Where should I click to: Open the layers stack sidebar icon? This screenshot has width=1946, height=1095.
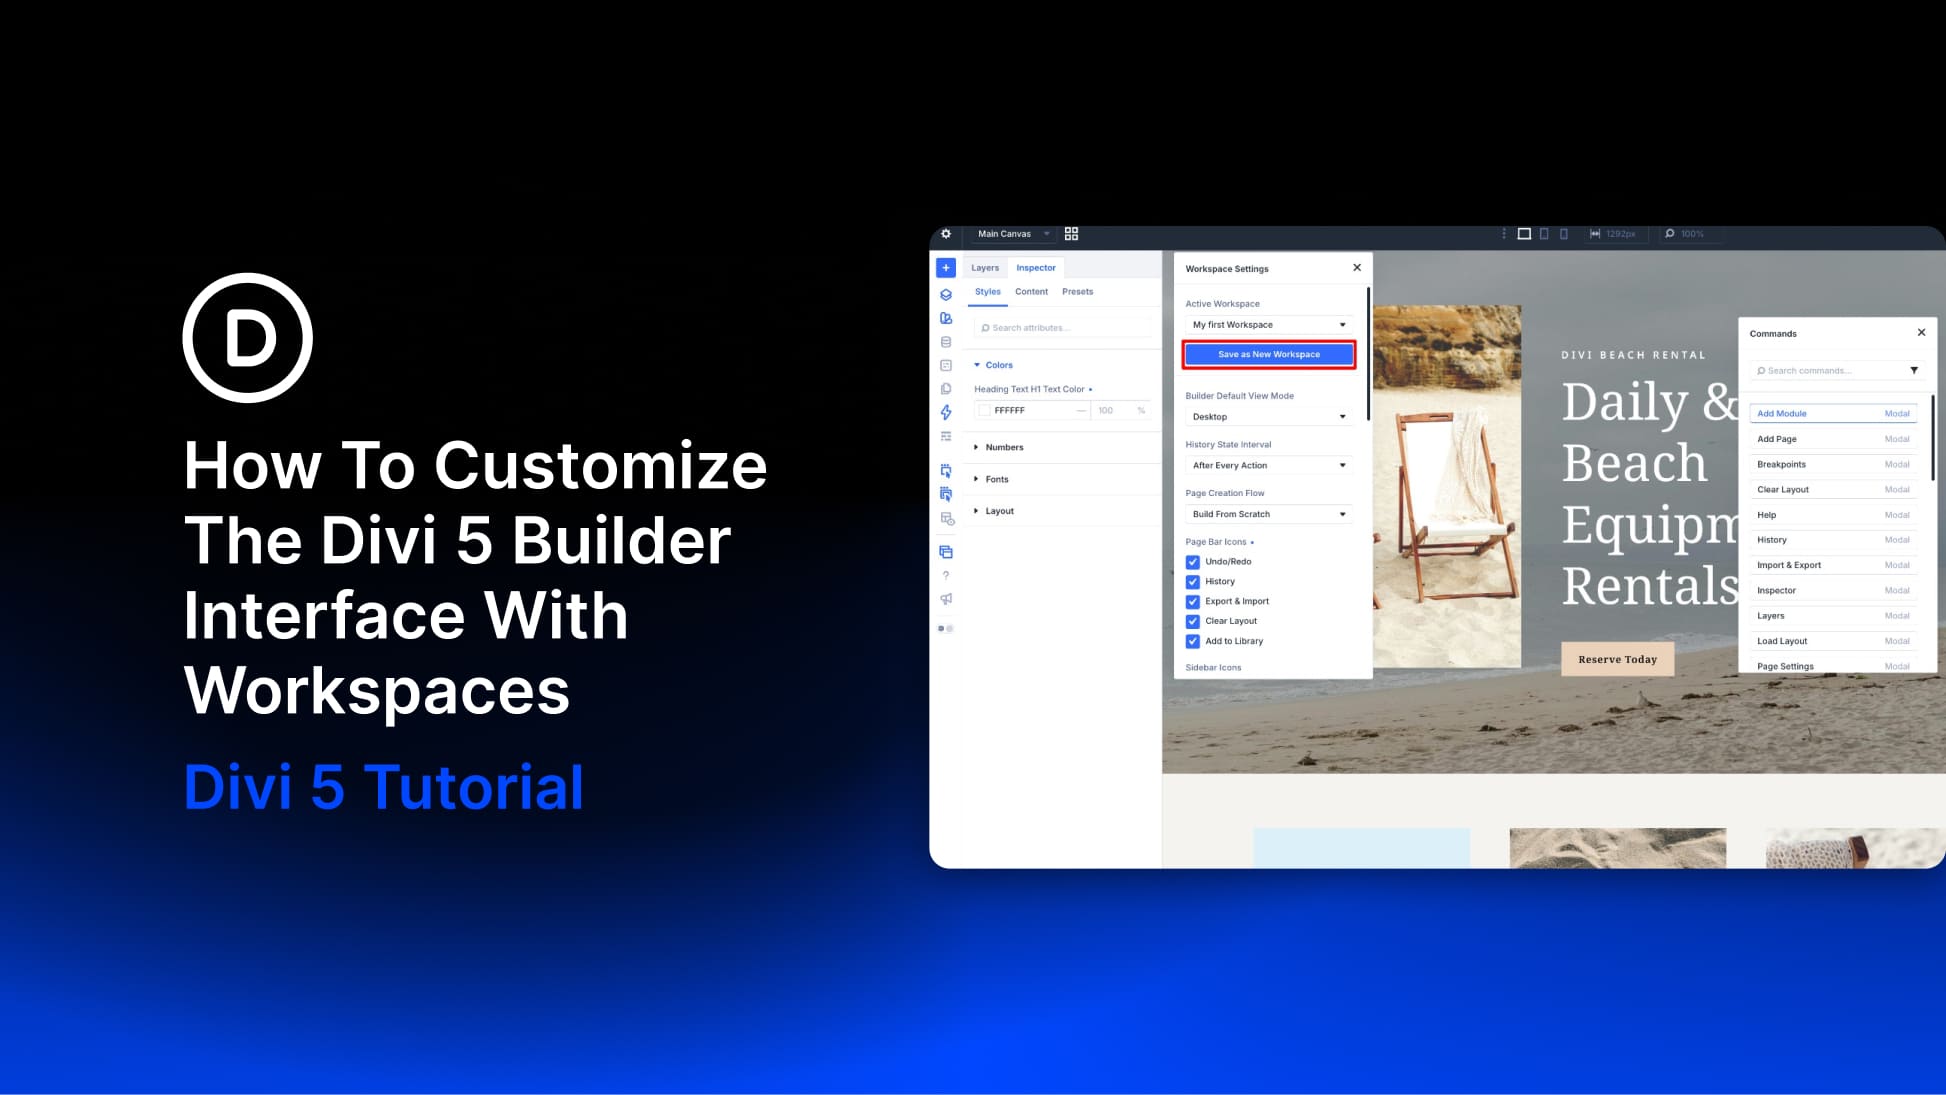click(946, 295)
